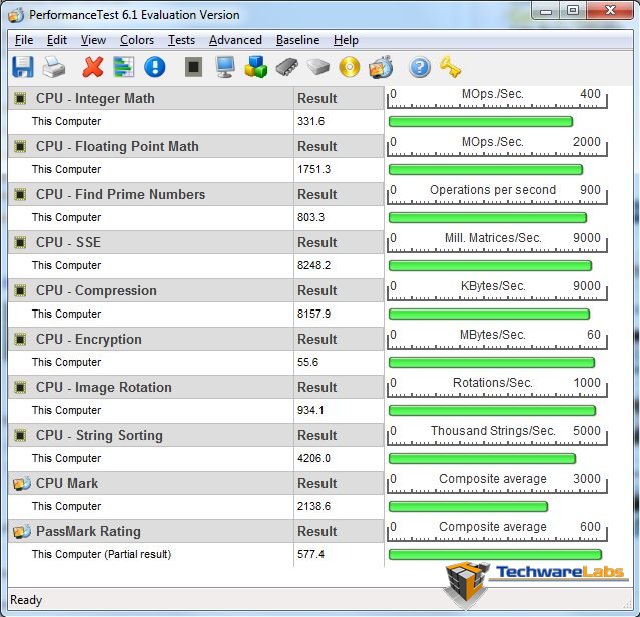The width and height of the screenshot is (640, 617).
Task: Click the chip icon beside CPU - Floating Point Math
Action: coord(20,146)
